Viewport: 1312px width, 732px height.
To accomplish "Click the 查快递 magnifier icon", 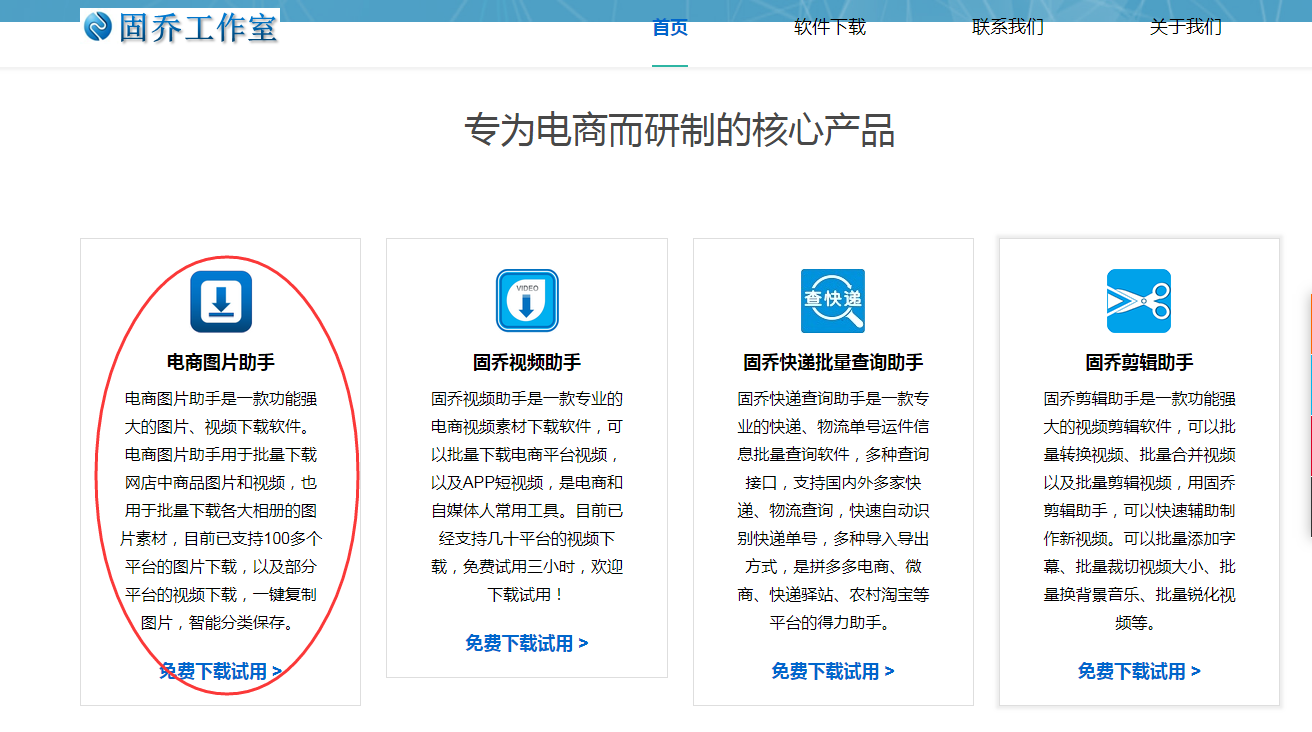I will click(832, 301).
